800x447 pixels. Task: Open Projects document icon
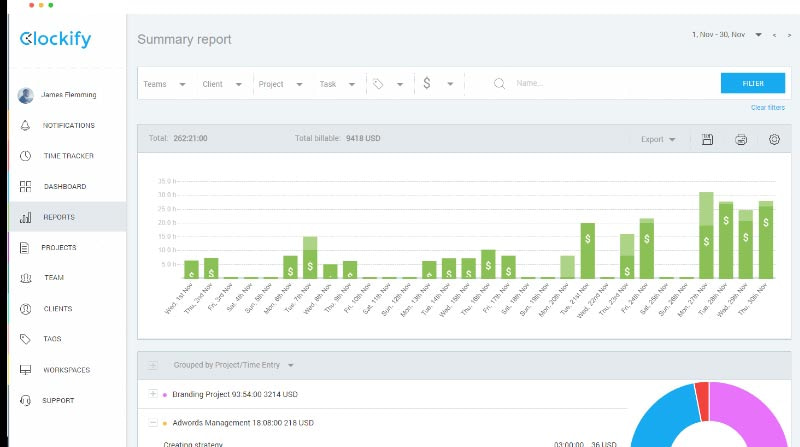[24, 247]
